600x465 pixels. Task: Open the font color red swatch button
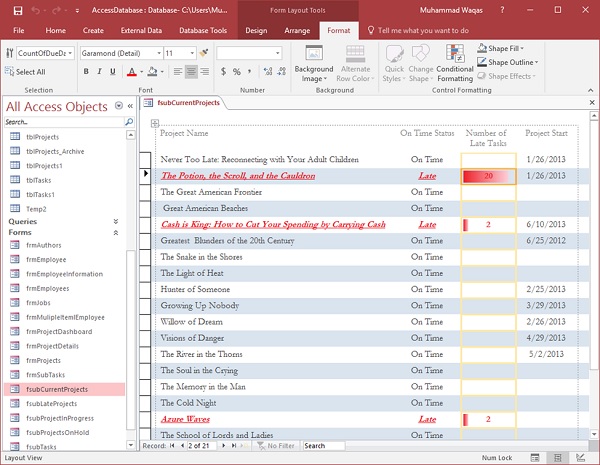tap(133, 72)
